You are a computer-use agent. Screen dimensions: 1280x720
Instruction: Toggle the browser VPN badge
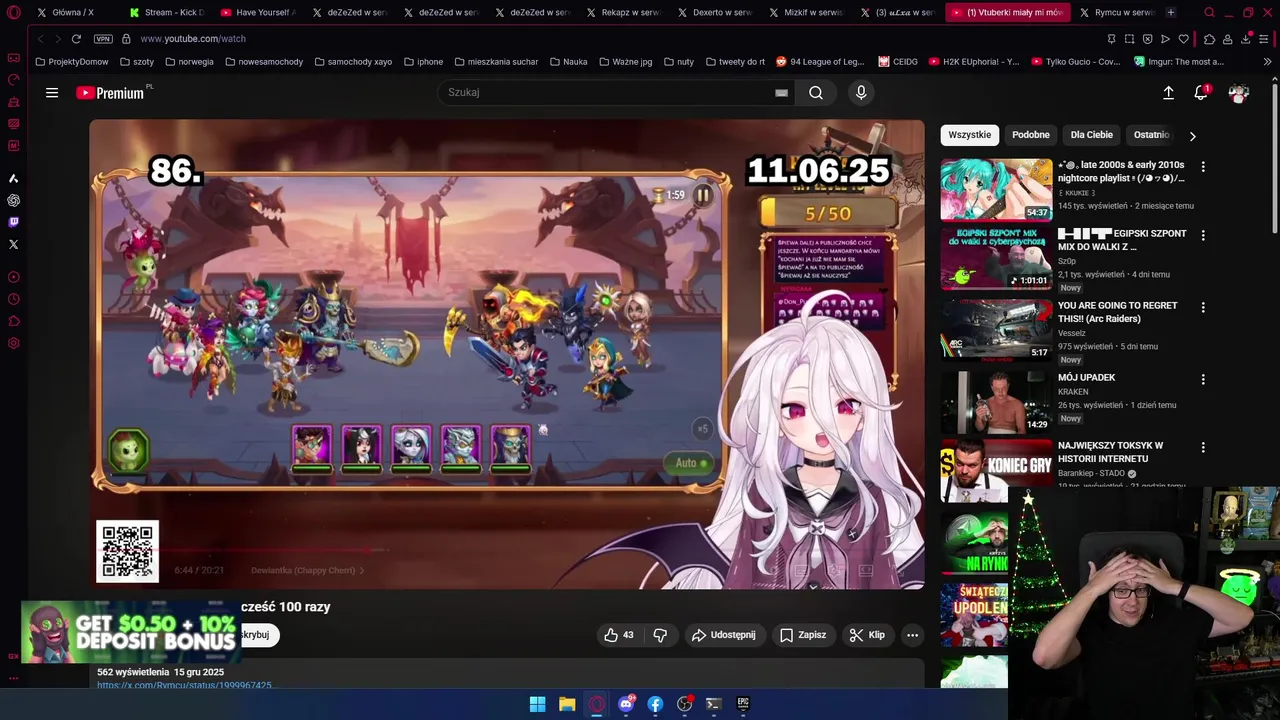pyautogui.click(x=103, y=39)
